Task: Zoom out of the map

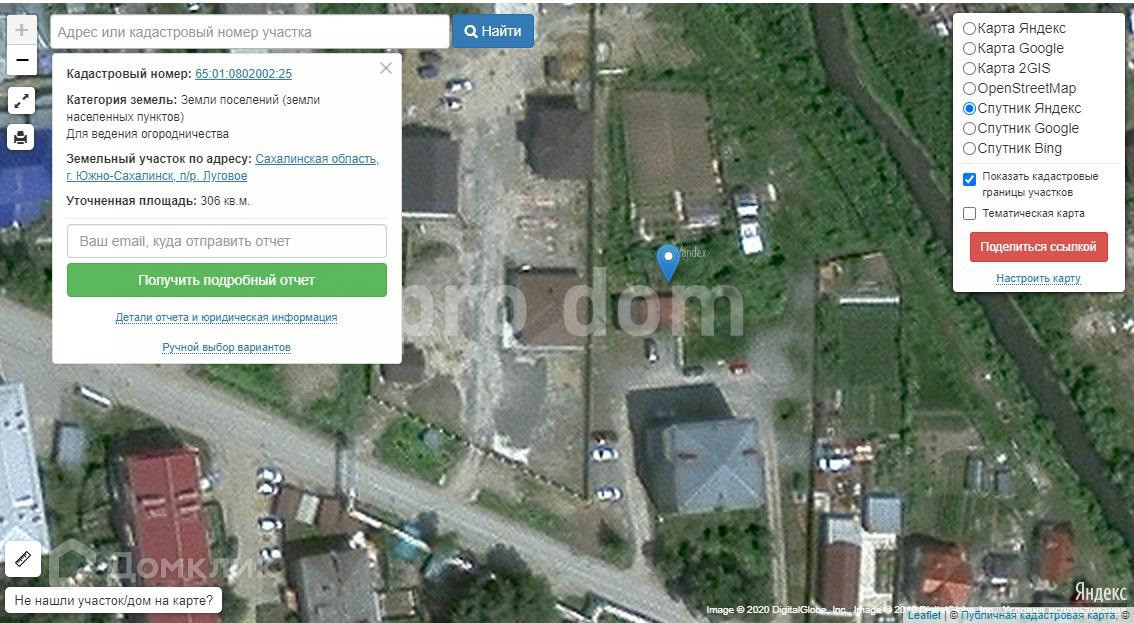Action: coord(21,61)
